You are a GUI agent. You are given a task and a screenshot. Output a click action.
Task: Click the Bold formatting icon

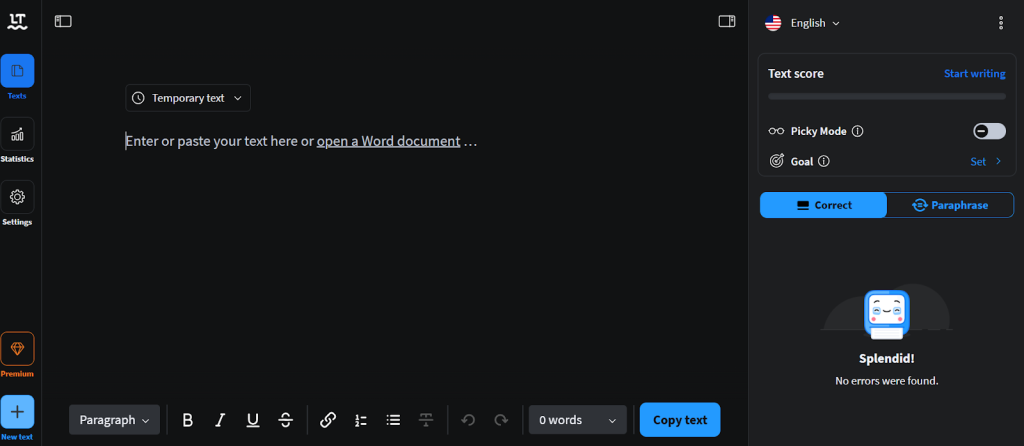pyautogui.click(x=187, y=420)
